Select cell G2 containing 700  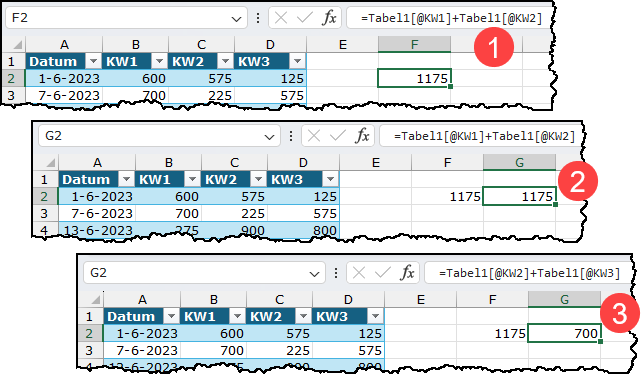565,334
